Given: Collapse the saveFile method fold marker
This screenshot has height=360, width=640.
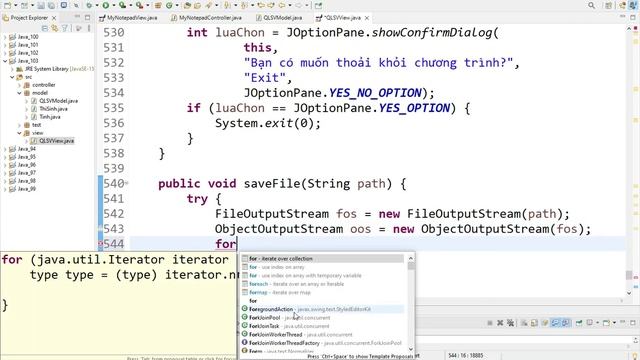Looking at the screenshot, I should click(x=127, y=184).
